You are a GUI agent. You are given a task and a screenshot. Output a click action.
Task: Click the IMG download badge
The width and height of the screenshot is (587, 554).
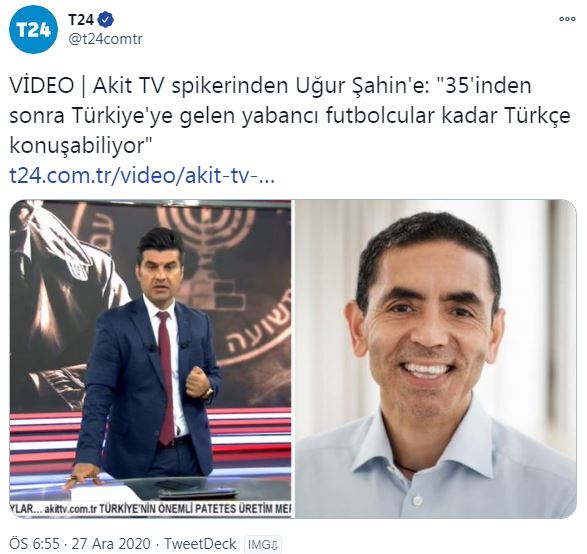pos(262,545)
